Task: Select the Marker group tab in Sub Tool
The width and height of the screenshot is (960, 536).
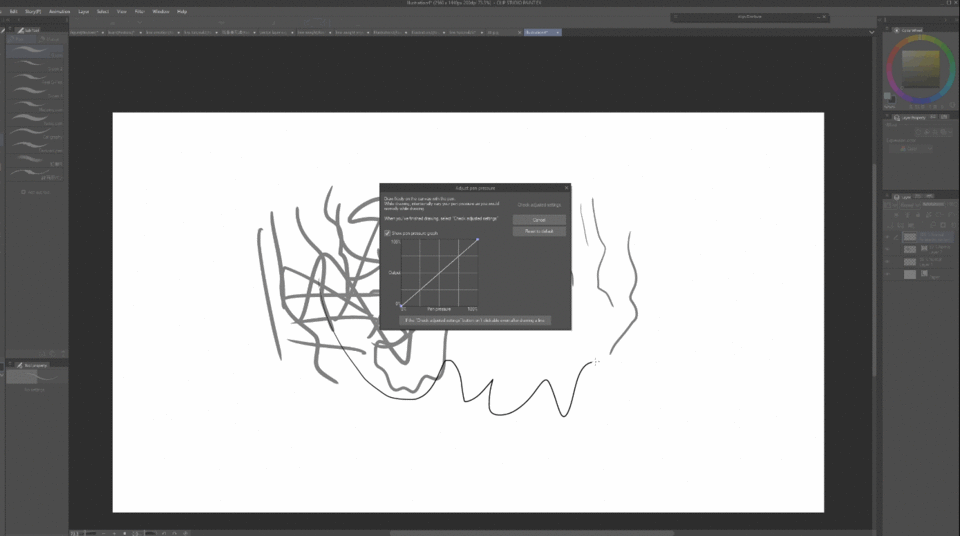Action: [x=49, y=39]
